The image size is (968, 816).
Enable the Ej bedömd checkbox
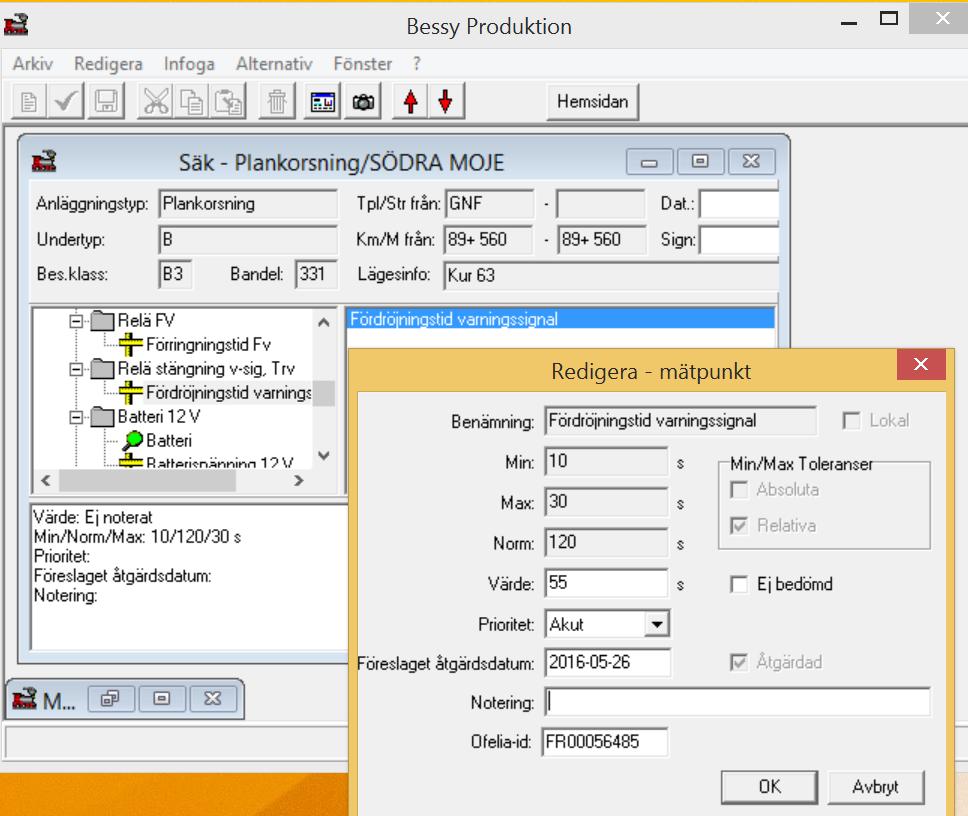739,584
